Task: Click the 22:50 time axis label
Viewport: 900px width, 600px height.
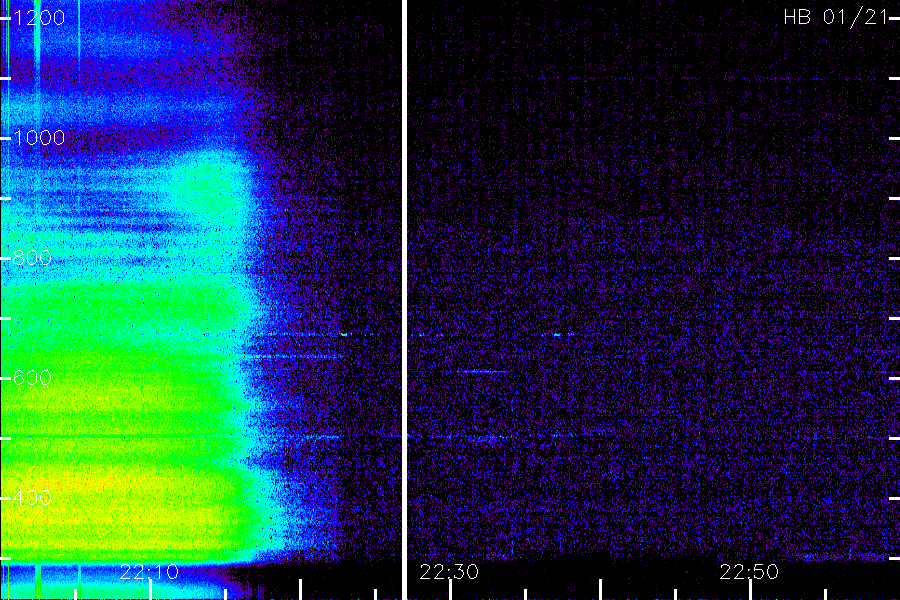Action: [x=749, y=572]
